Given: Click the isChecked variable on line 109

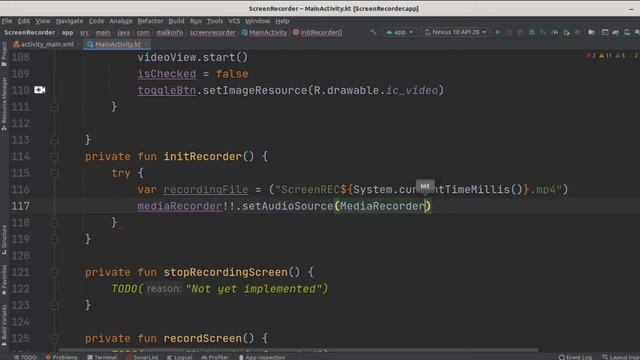Looking at the screenshot, I should (x=167, y=74).
